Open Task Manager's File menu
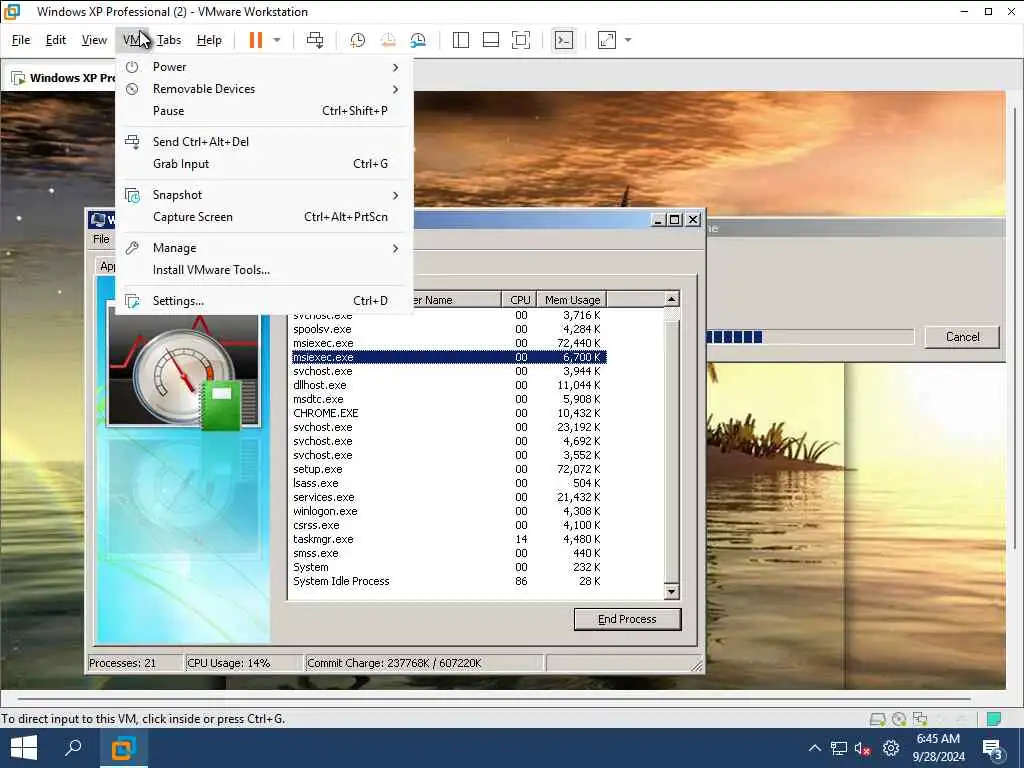The width and height of the screenshot is (1024, 768). 101,239
